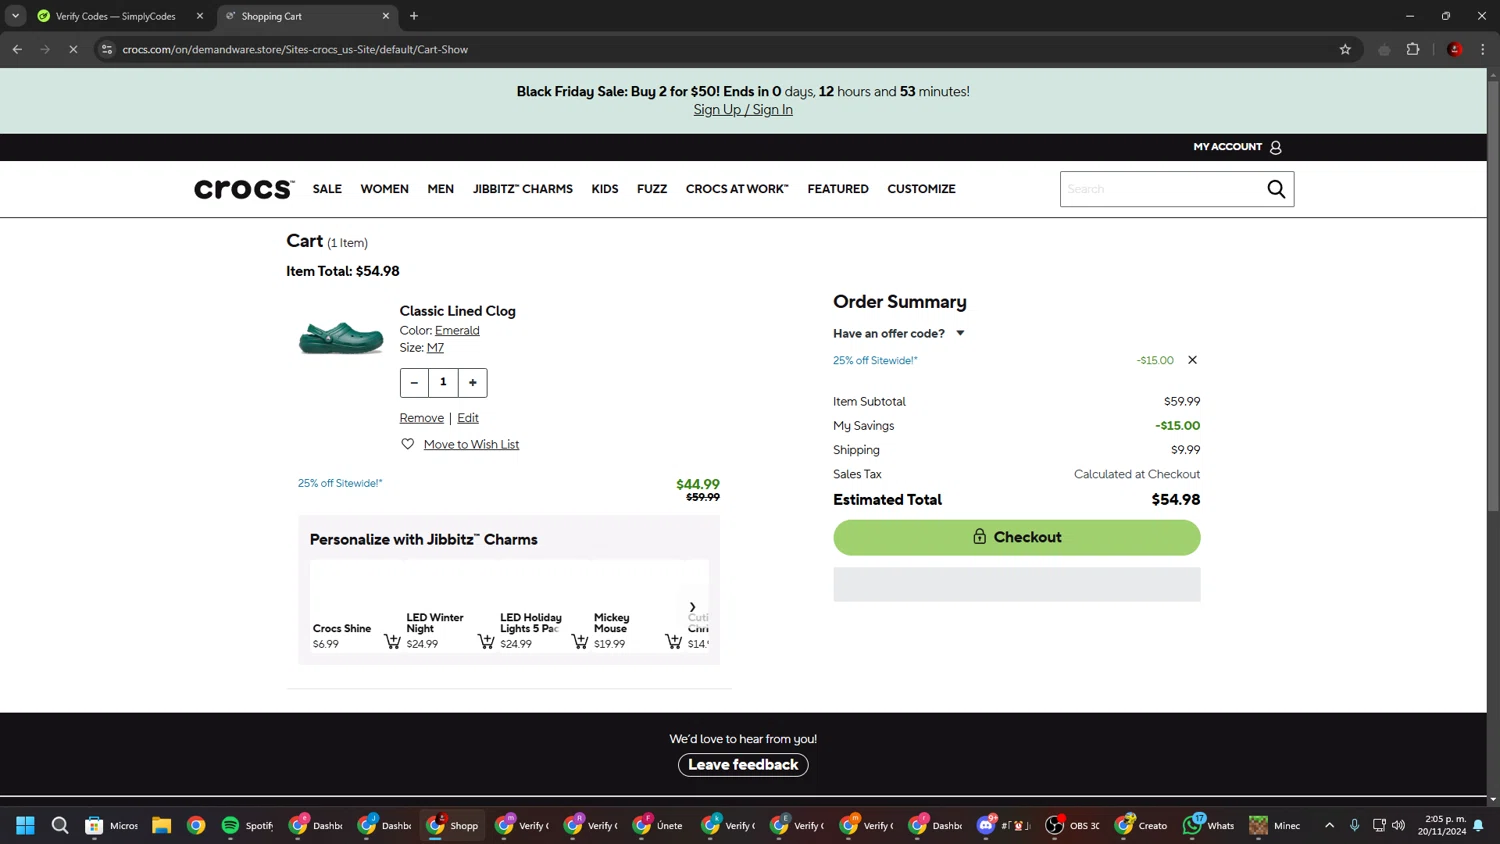
Task: Click M7 size link
Action: pos(435,348)
